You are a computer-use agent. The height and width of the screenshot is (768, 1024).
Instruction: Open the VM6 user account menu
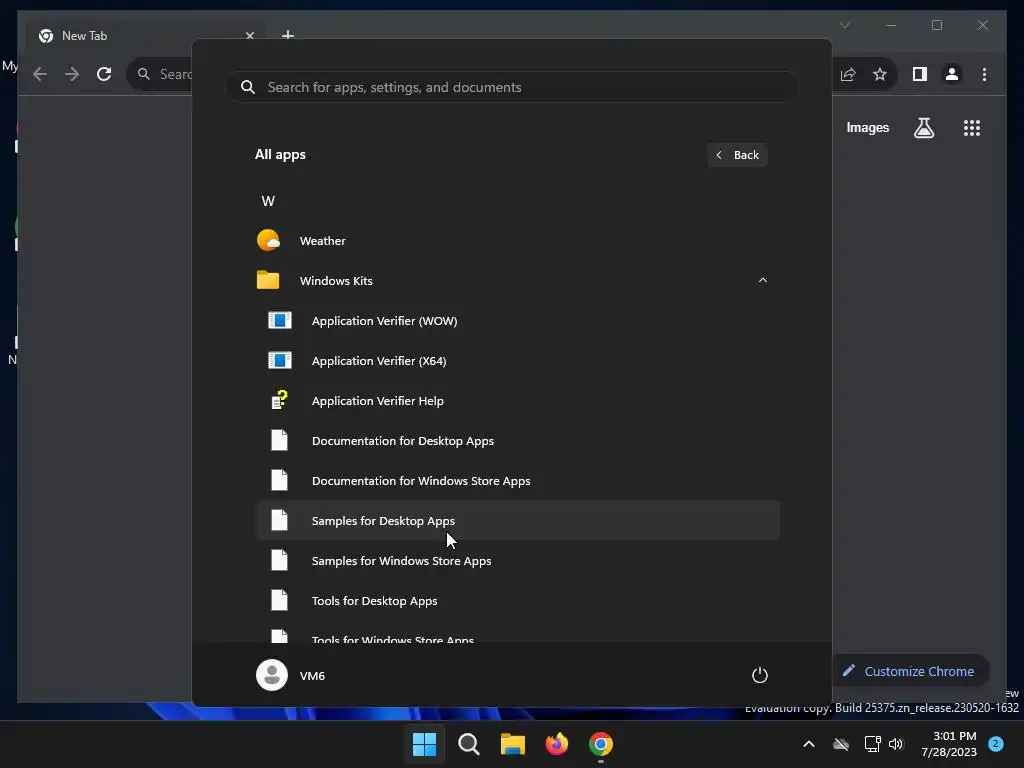tap(291, 675)
